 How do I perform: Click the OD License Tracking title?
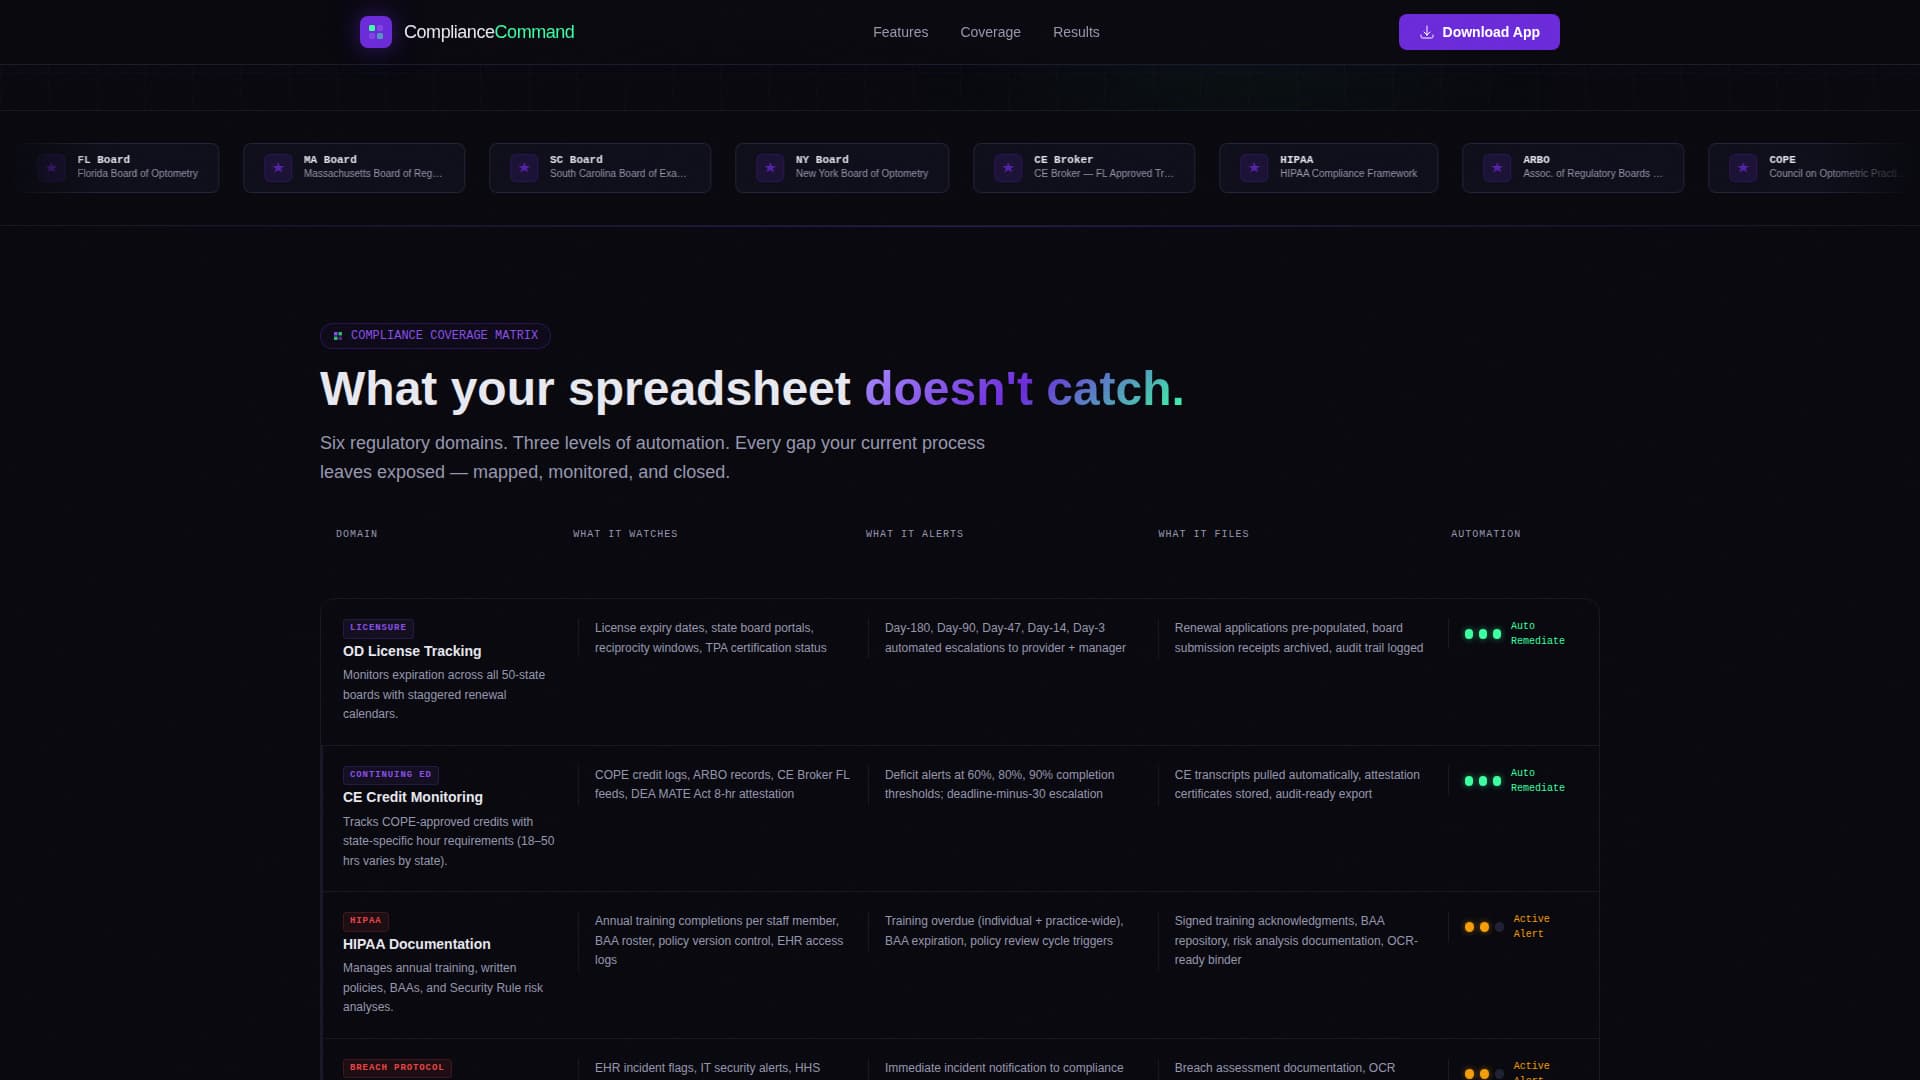point(412,651)
